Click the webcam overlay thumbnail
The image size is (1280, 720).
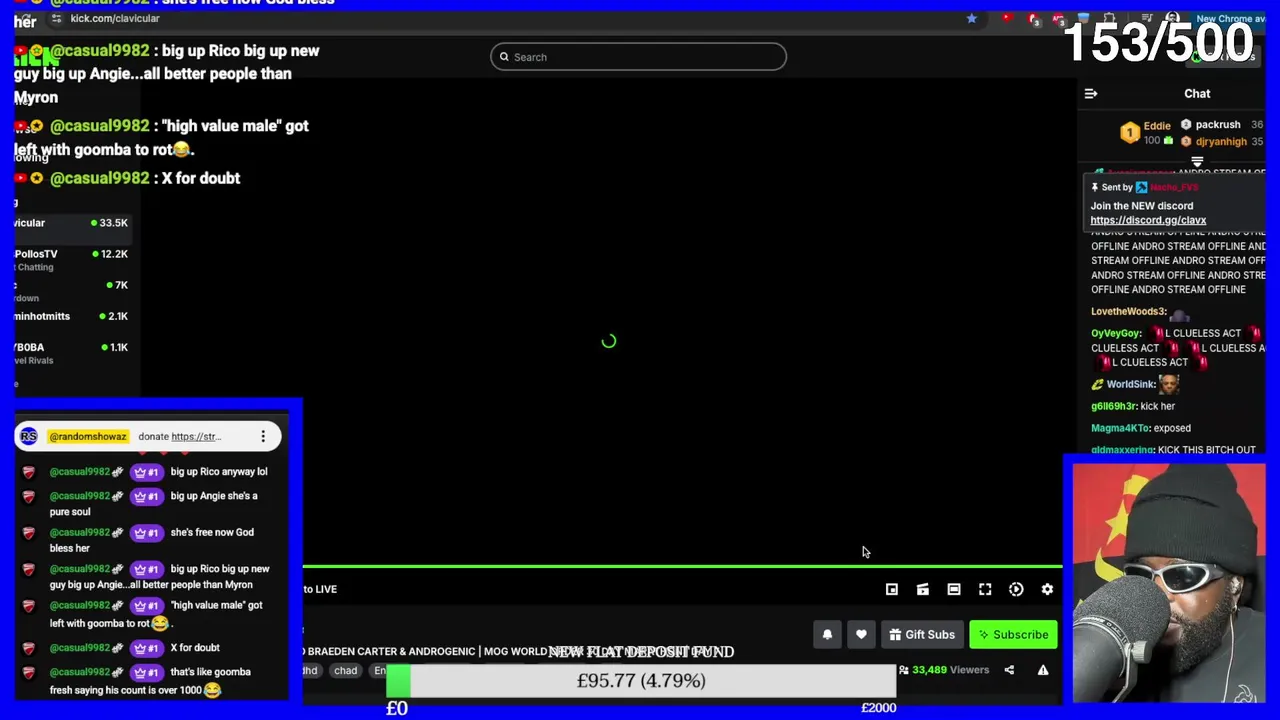pyautogui.click(x=1167, y=584)
